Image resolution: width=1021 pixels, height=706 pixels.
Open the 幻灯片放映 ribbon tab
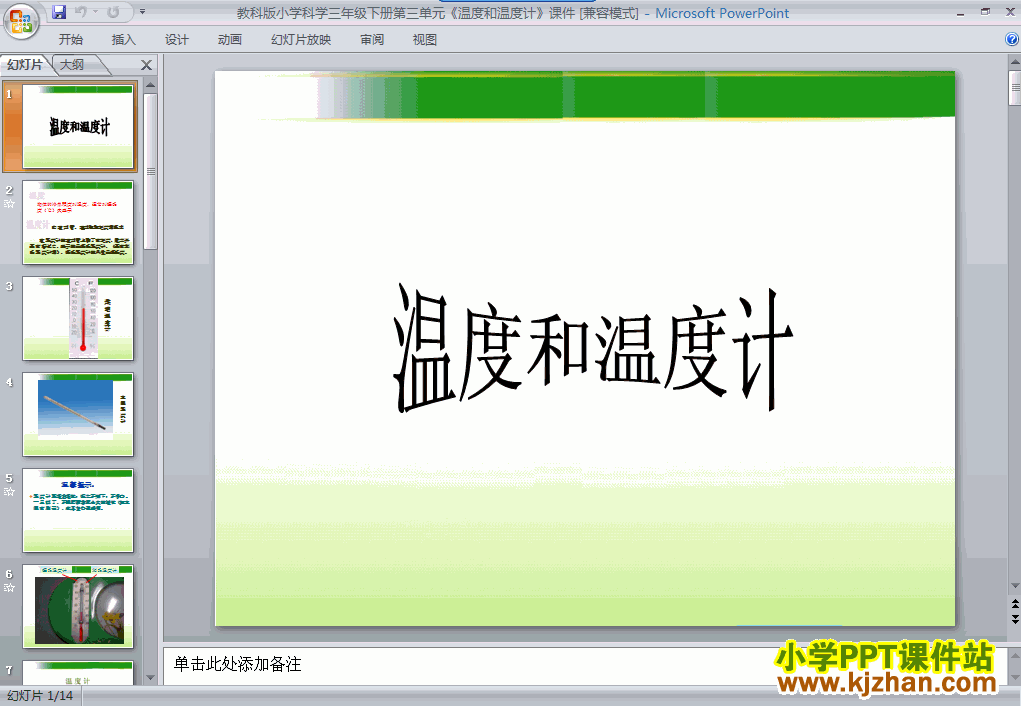tap(301, 40)
